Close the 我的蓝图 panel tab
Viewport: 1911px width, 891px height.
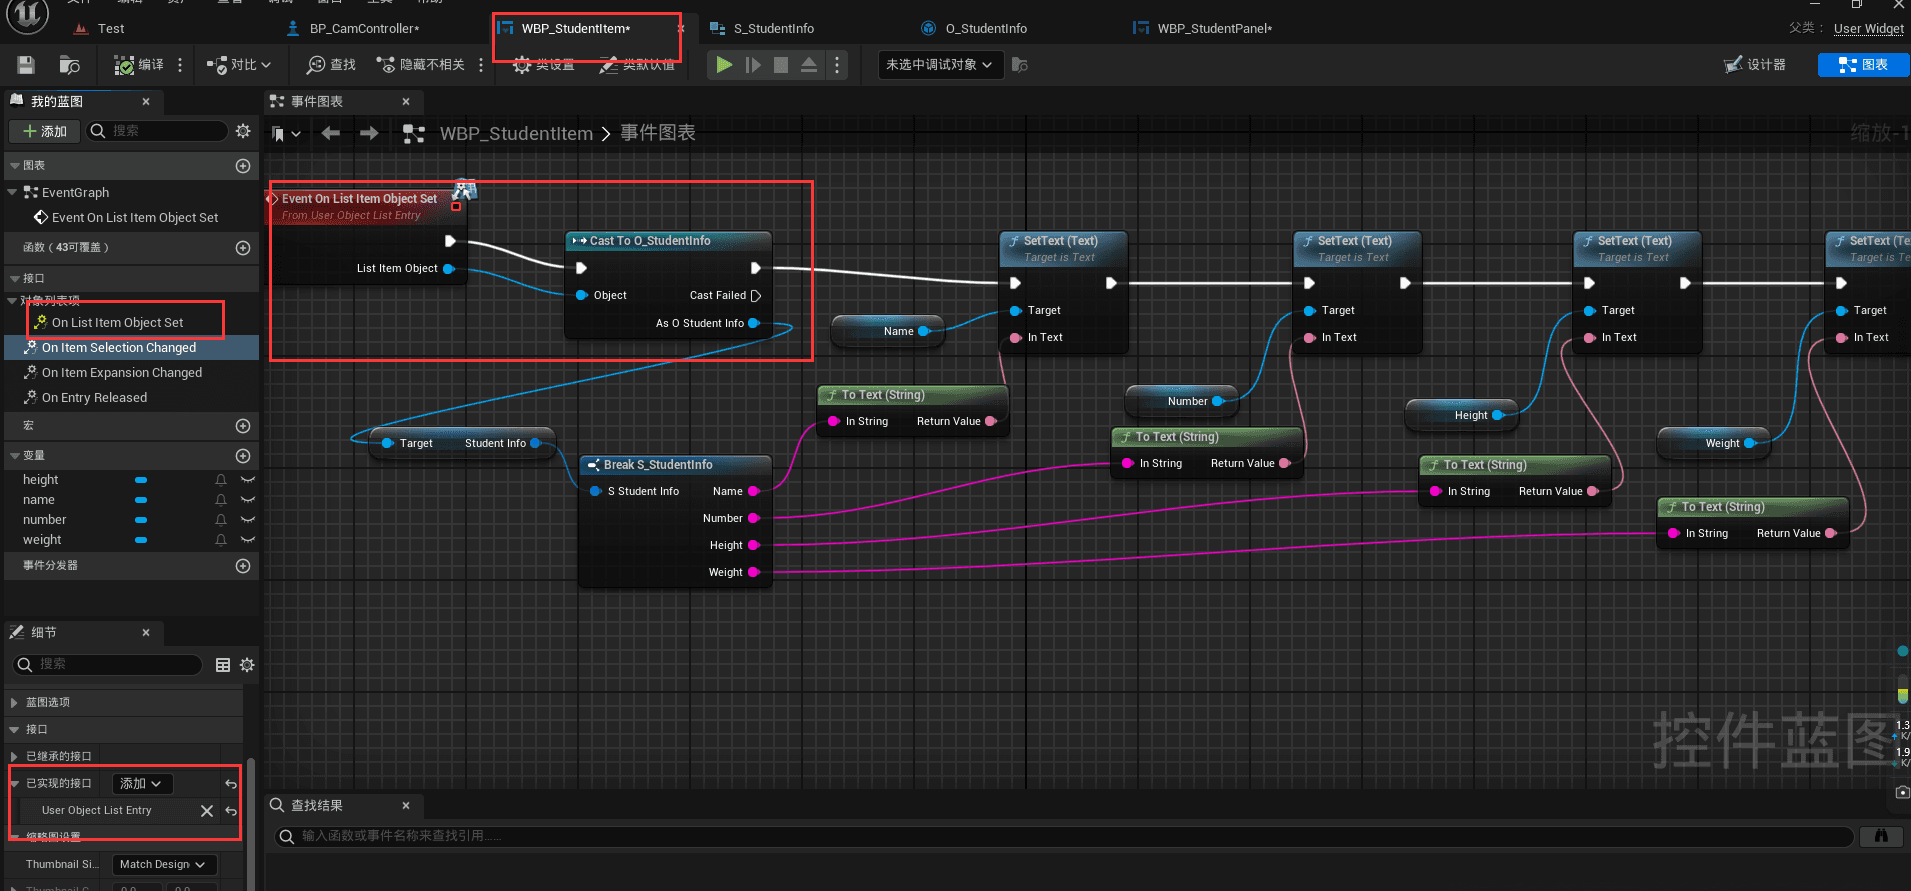146,102
